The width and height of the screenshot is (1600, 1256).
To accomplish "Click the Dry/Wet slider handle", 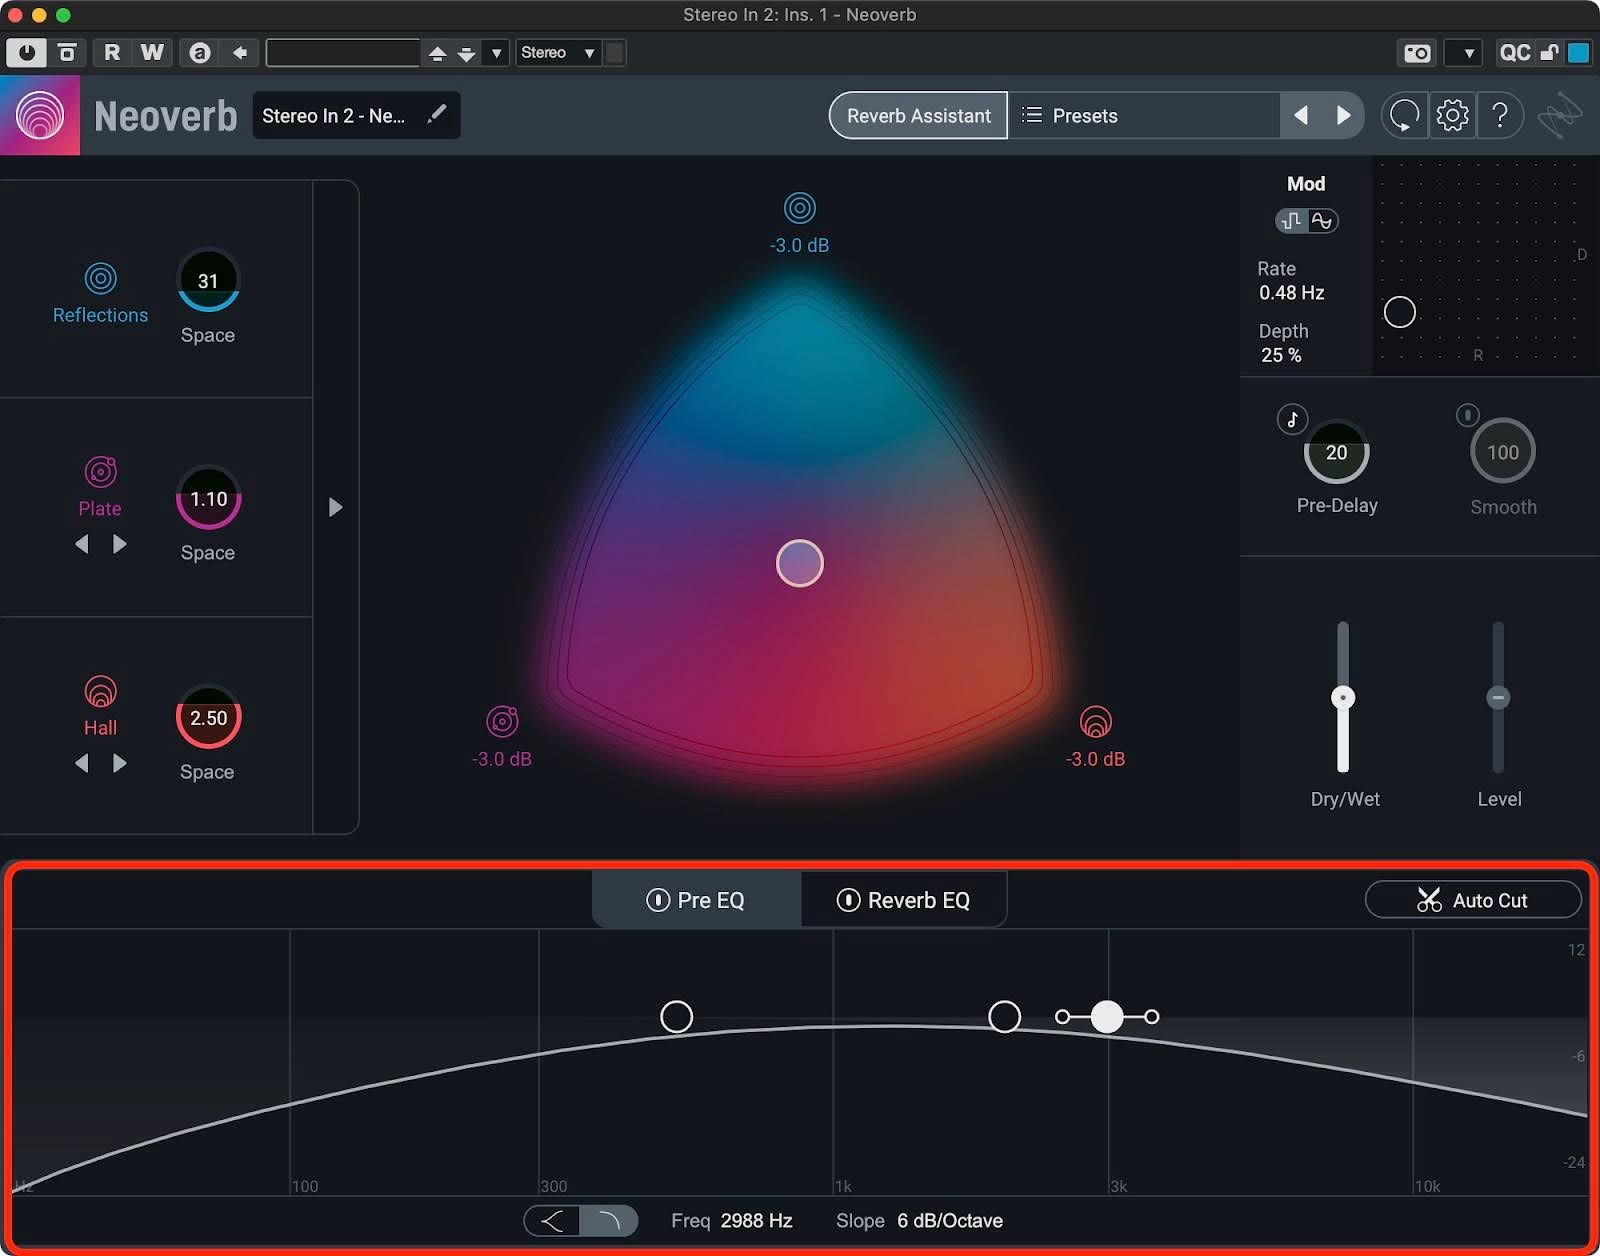I will coord(1343,697).
